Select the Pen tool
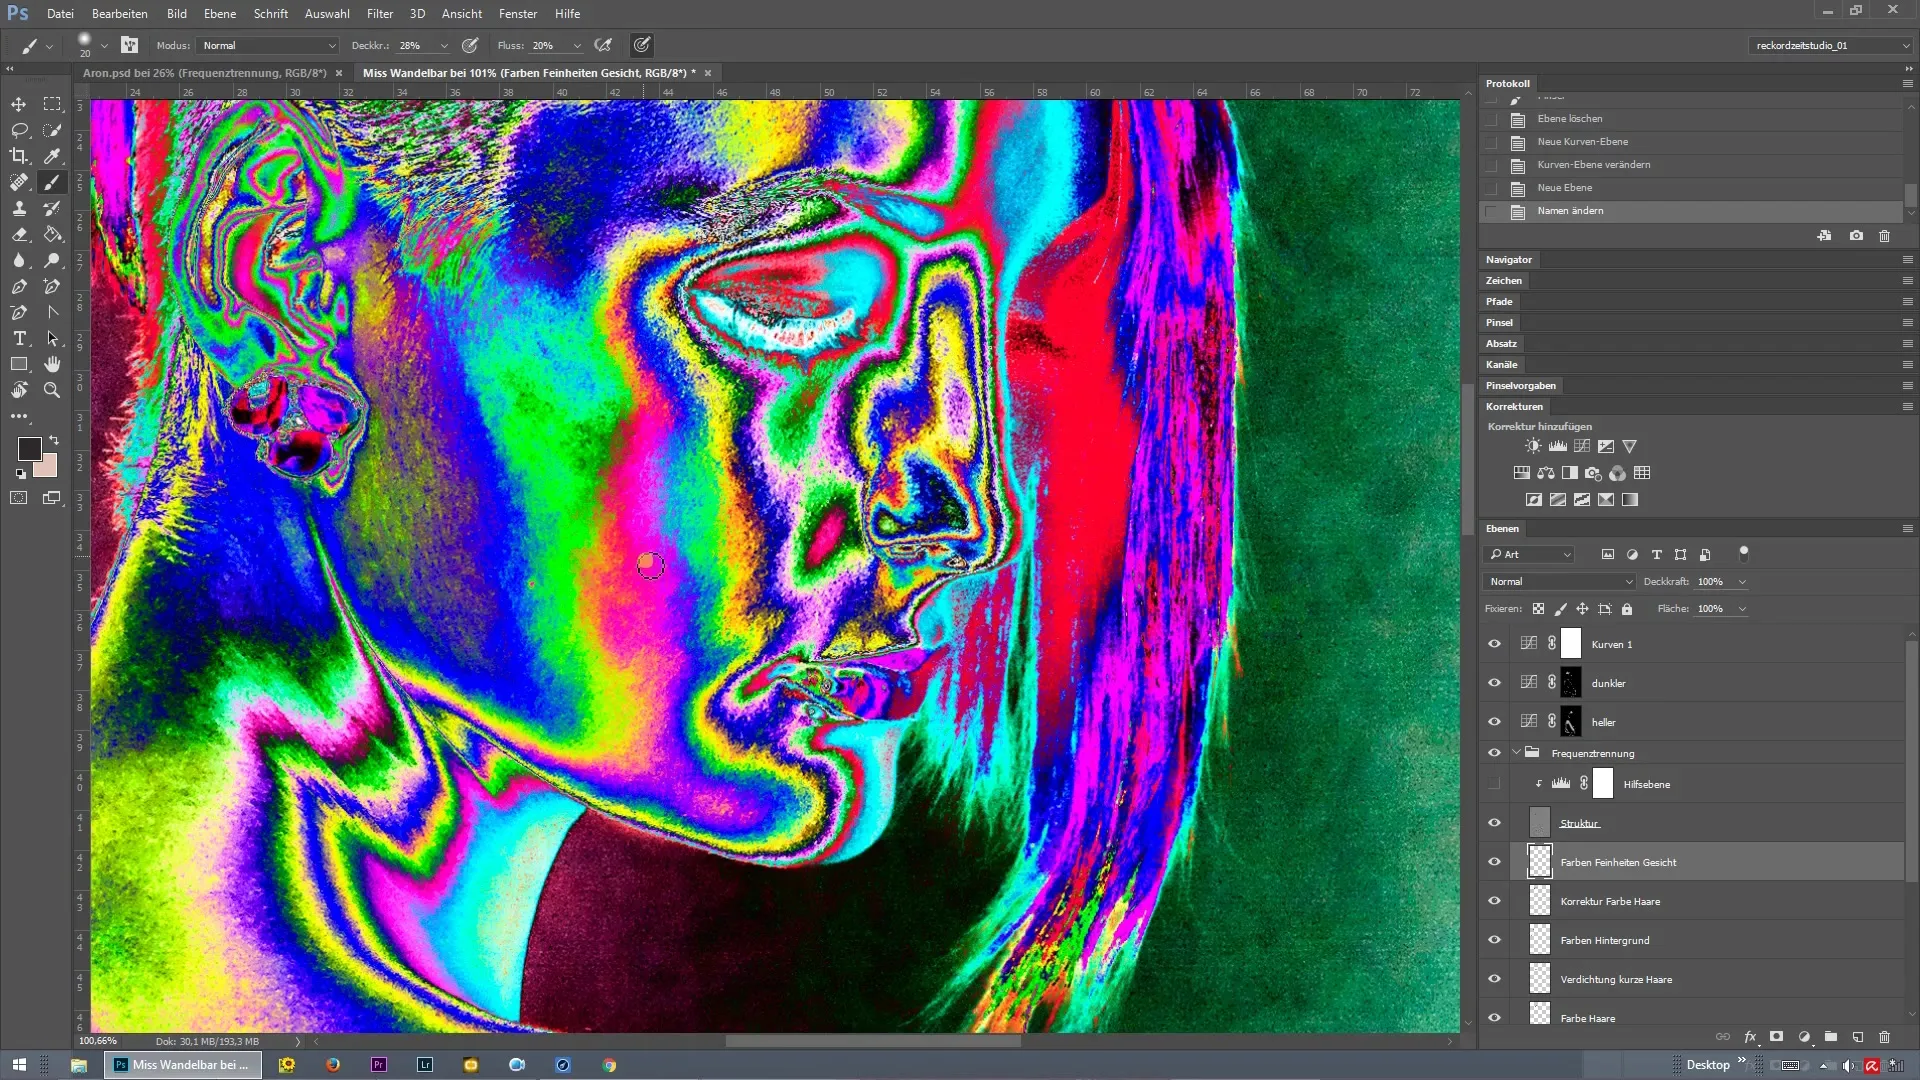 tap(19, 286)
